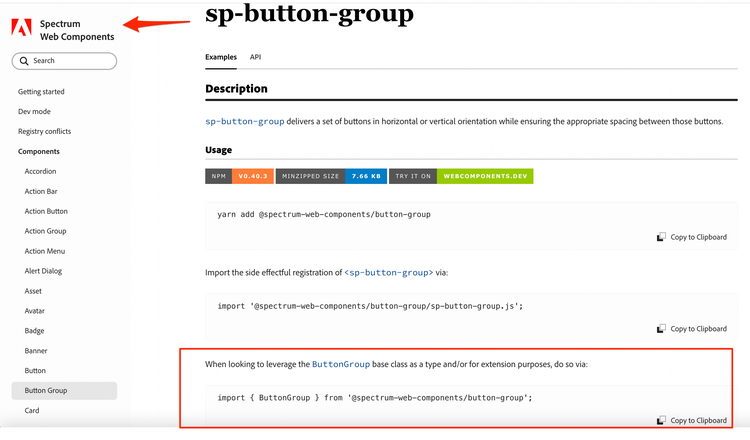The width and height of the screenshot is (750, 440).
Task: Select Alert Dialog in the sidebar
Action: (44, 271)
